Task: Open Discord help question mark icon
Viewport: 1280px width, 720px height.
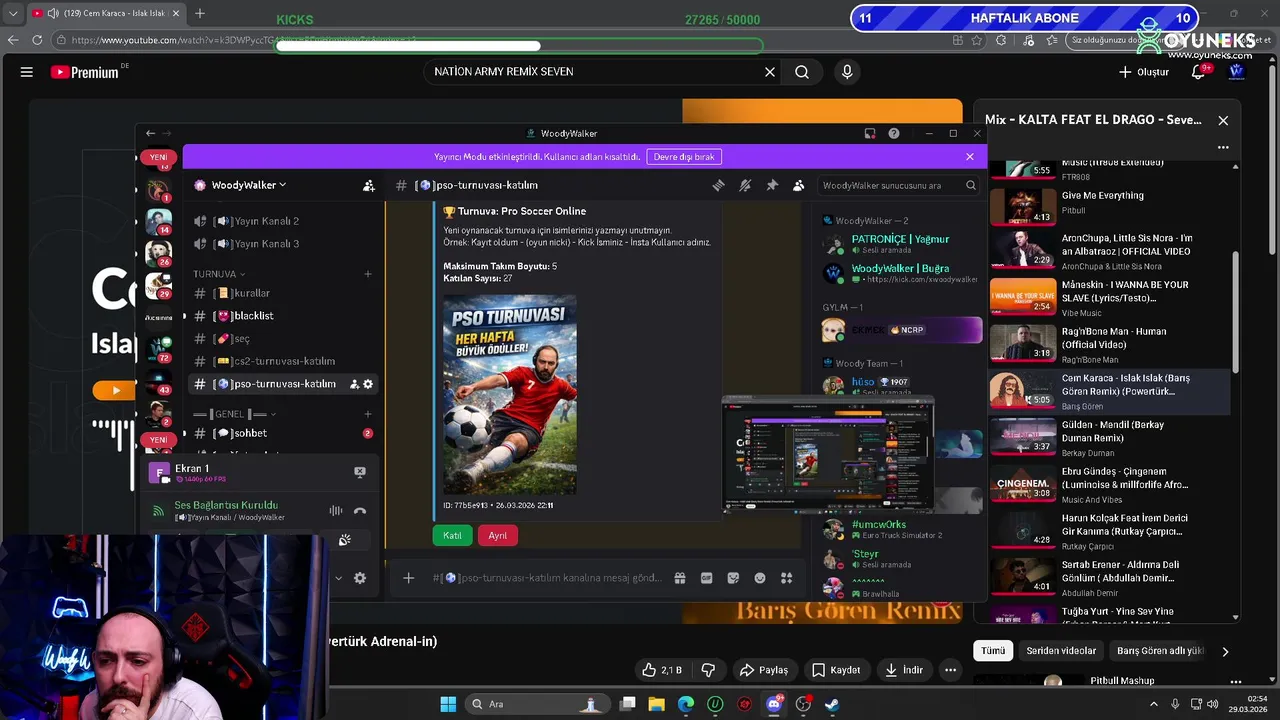Action: 894,133
